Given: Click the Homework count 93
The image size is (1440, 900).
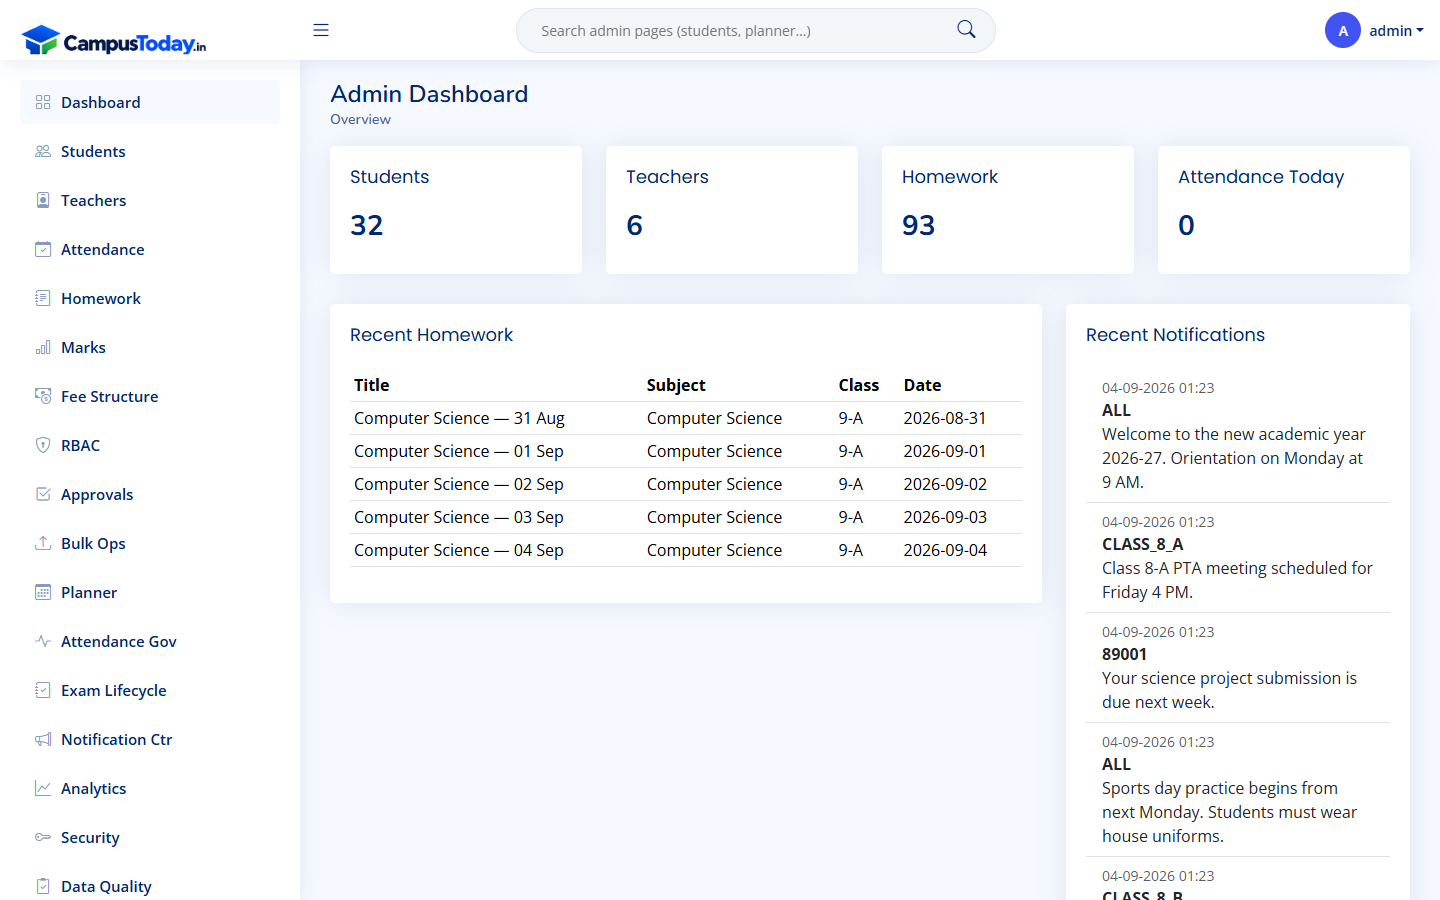Looking at the screenshot, I should coord(918,225).
